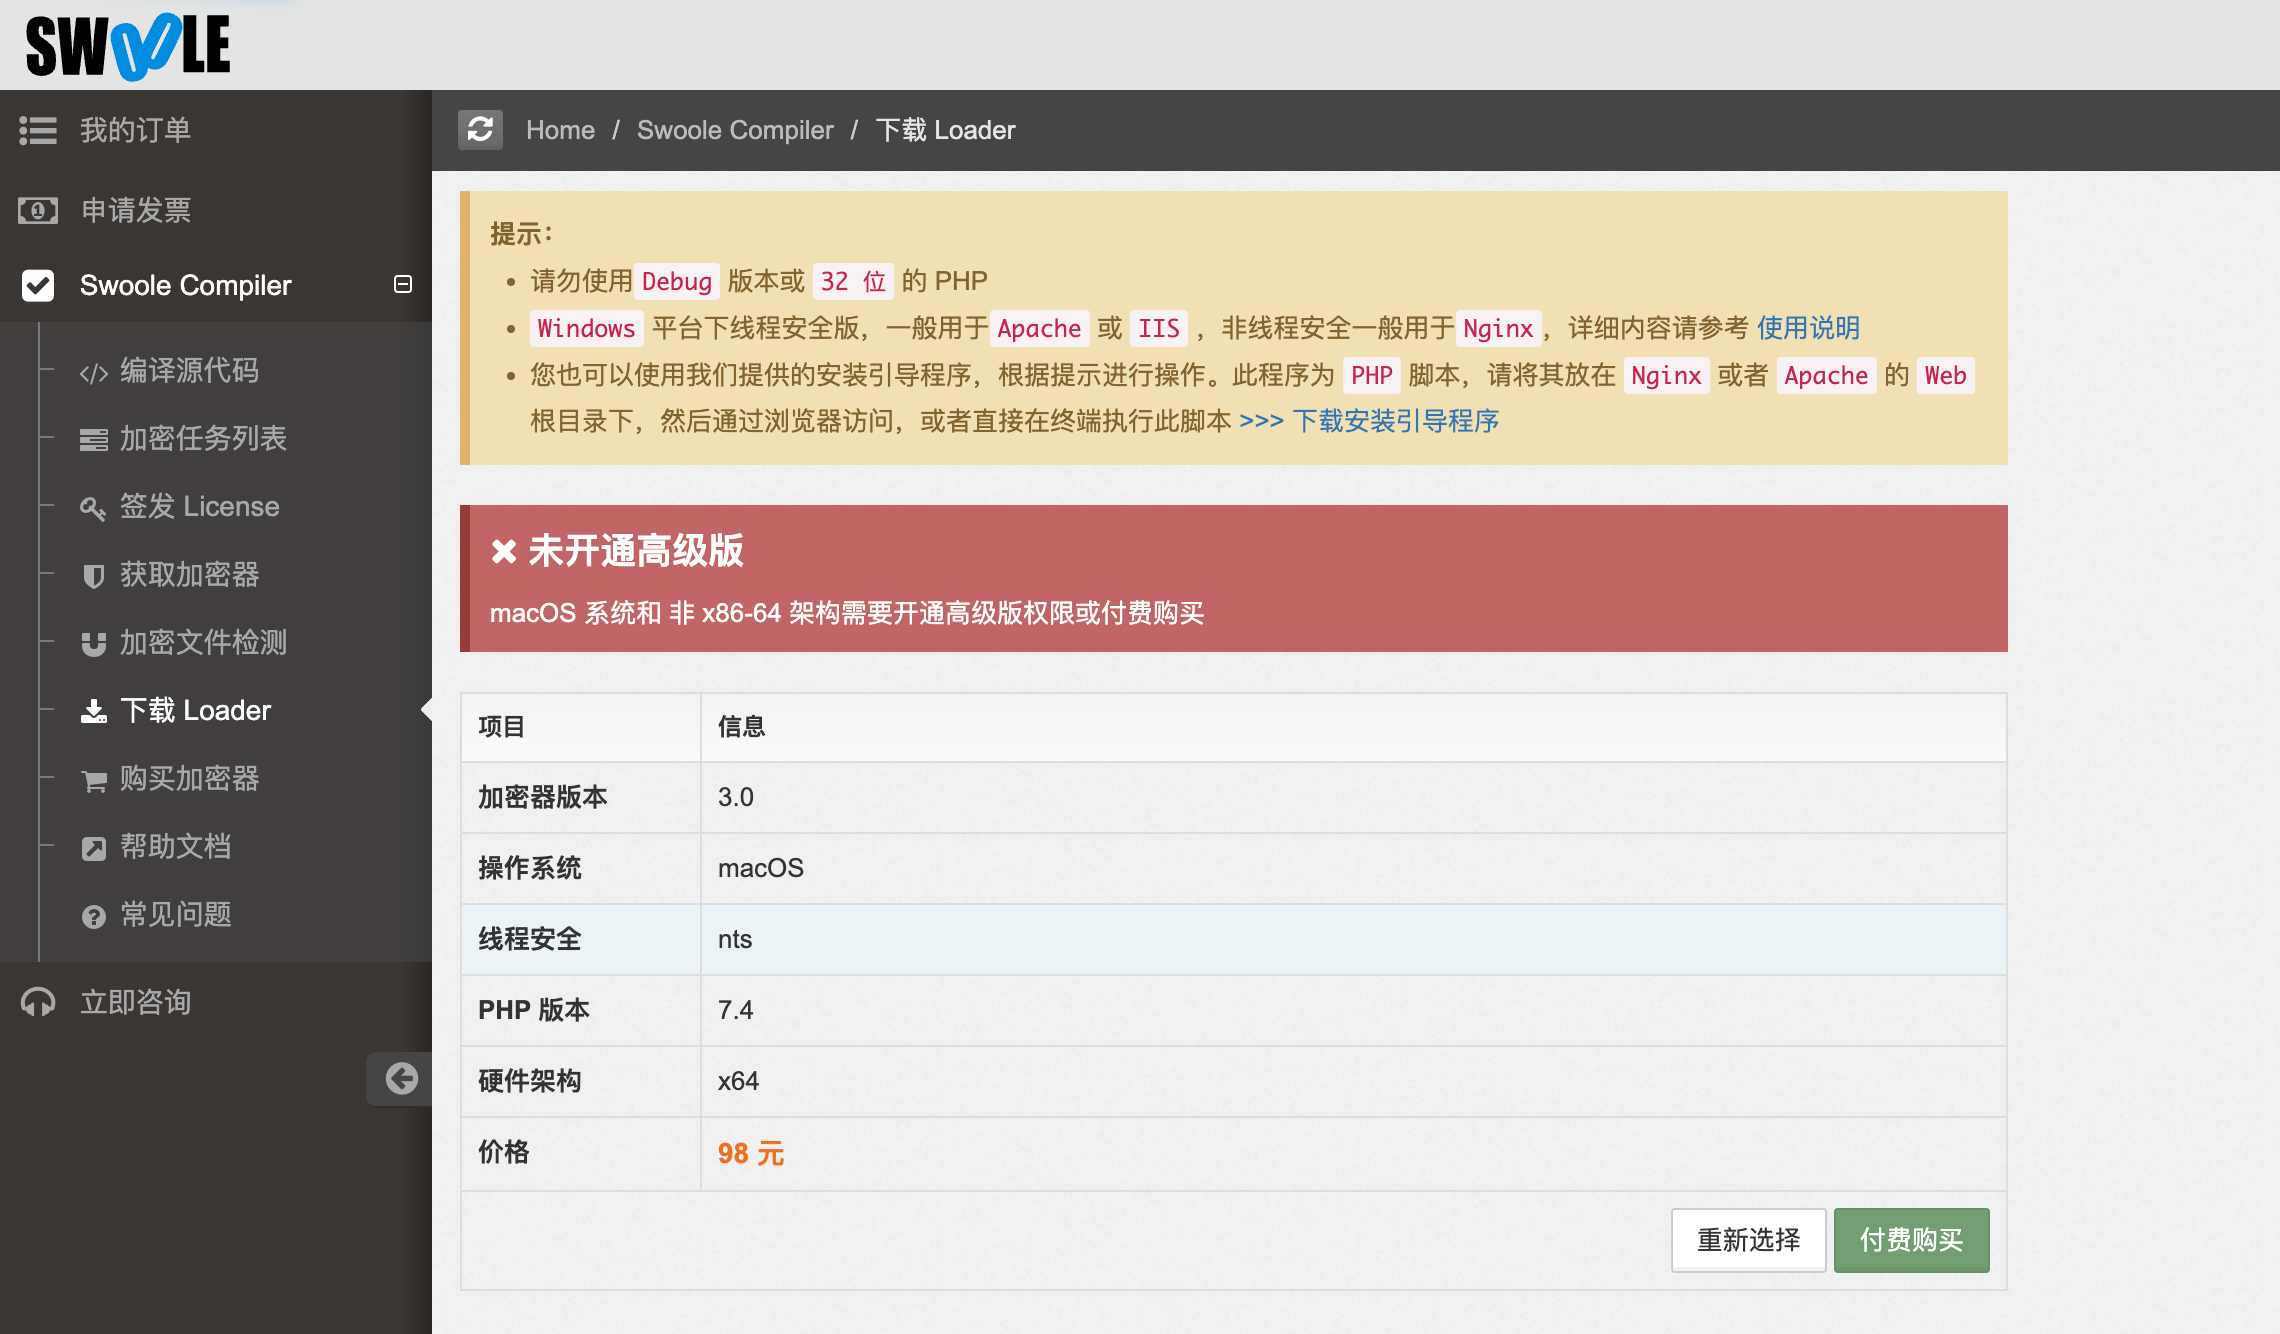The width and height of the screenshot is (2280, 1334).
Task: Click the headset icon beside 立即咨询
Action: tap(38, 1002)
